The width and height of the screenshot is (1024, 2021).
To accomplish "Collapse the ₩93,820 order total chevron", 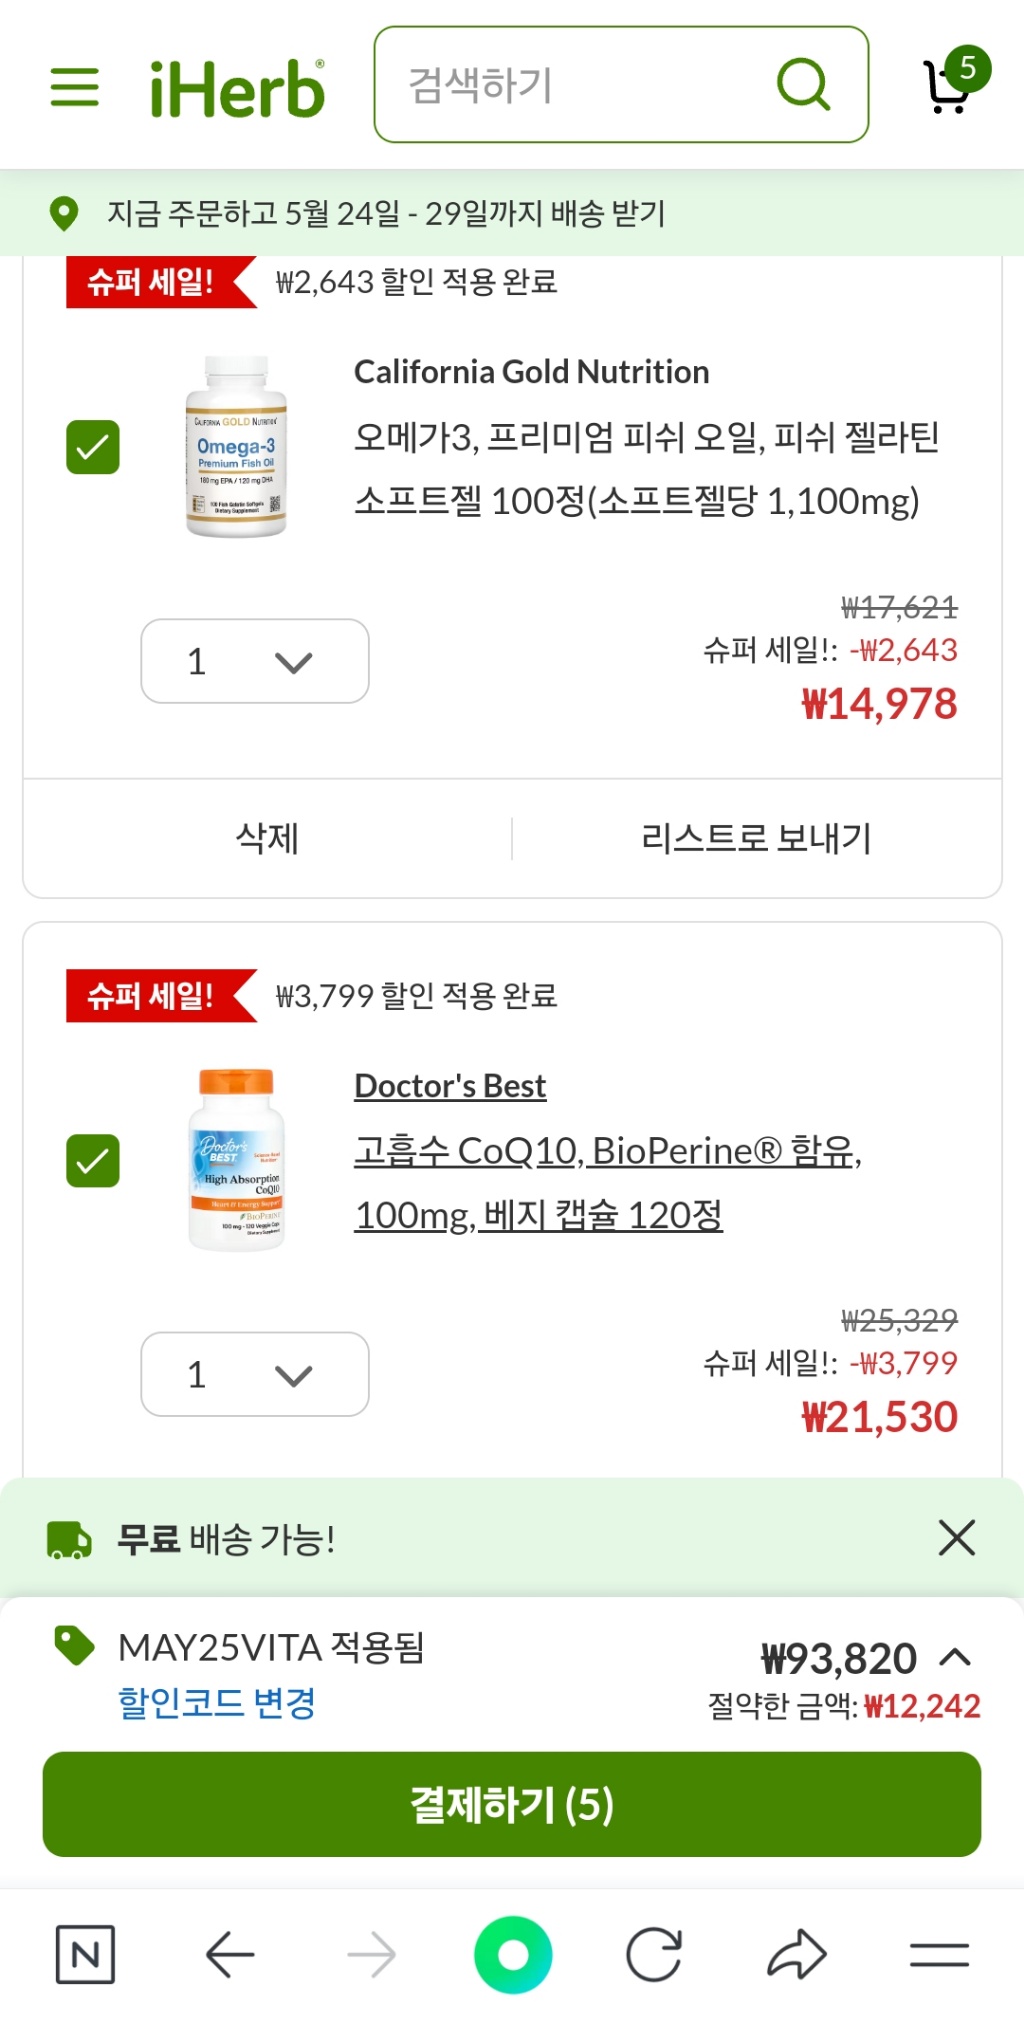I will coord(955,1658).
